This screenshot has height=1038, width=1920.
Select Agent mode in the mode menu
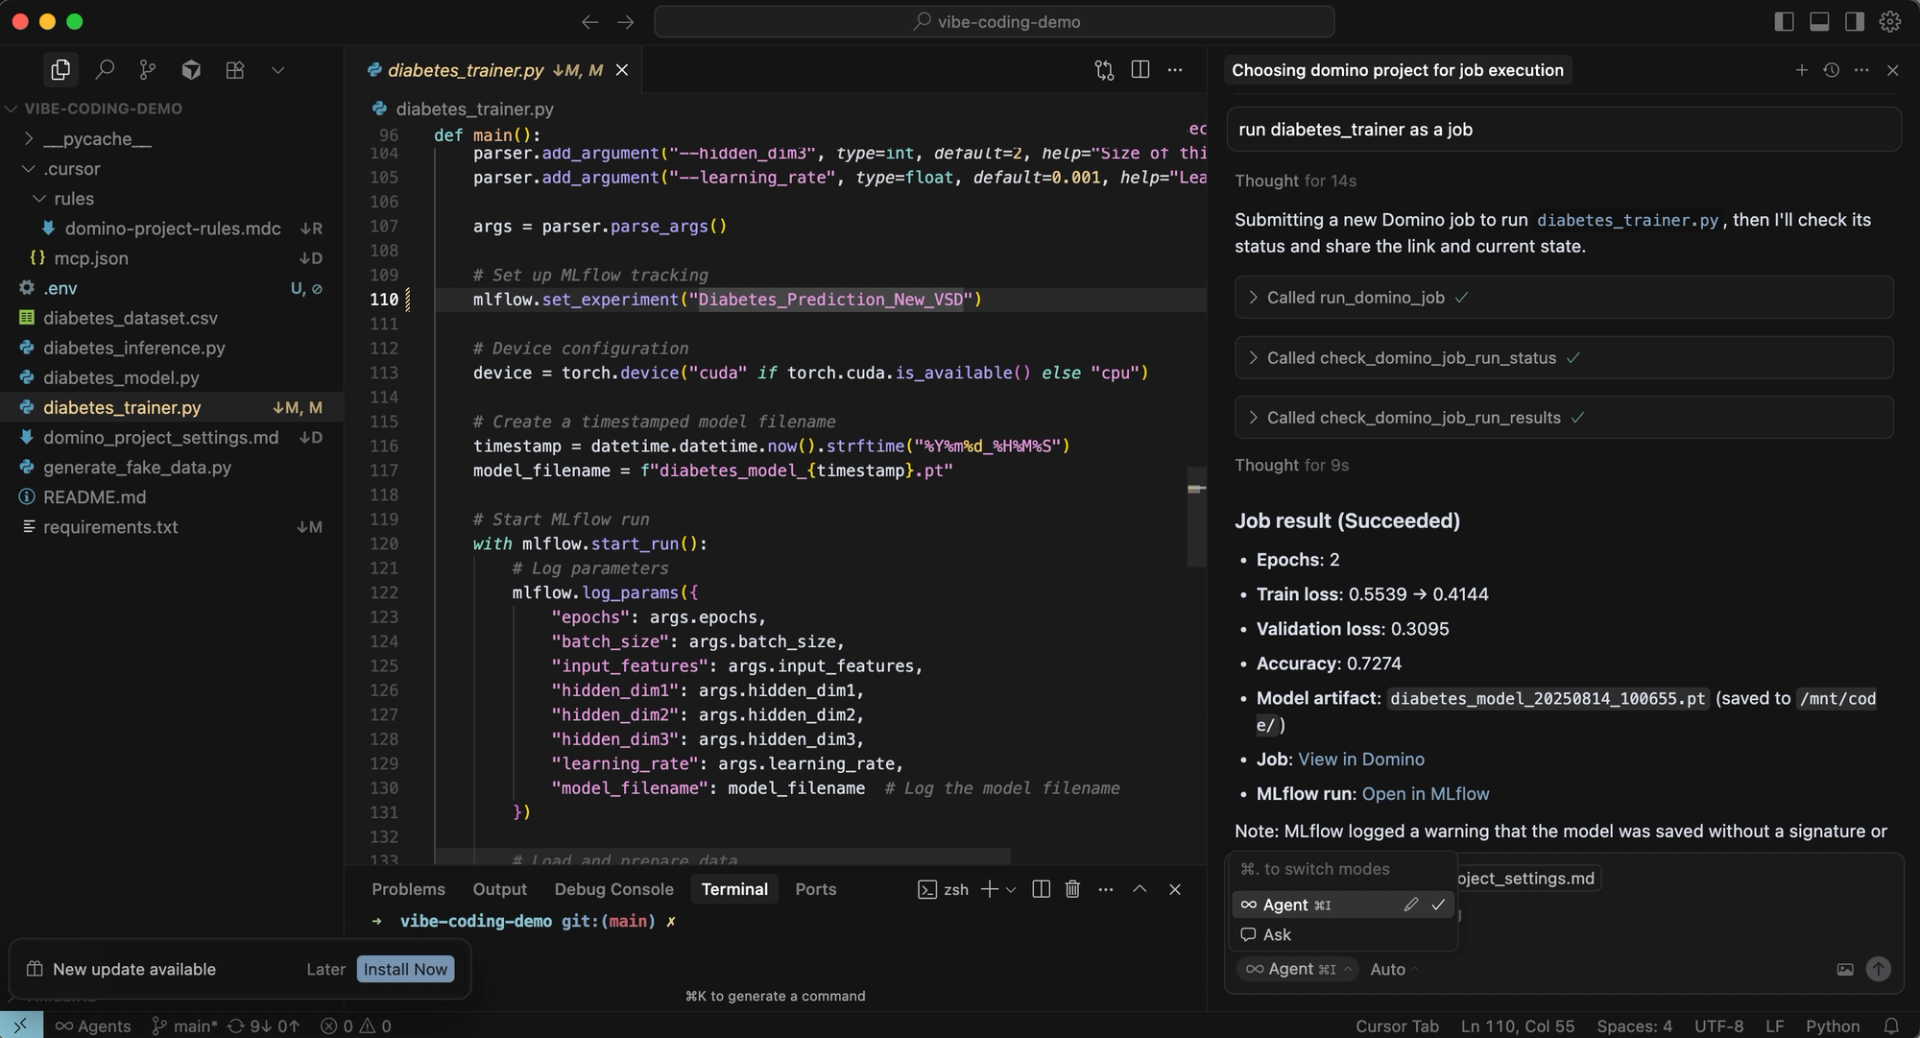click(x=1343, y=905)
